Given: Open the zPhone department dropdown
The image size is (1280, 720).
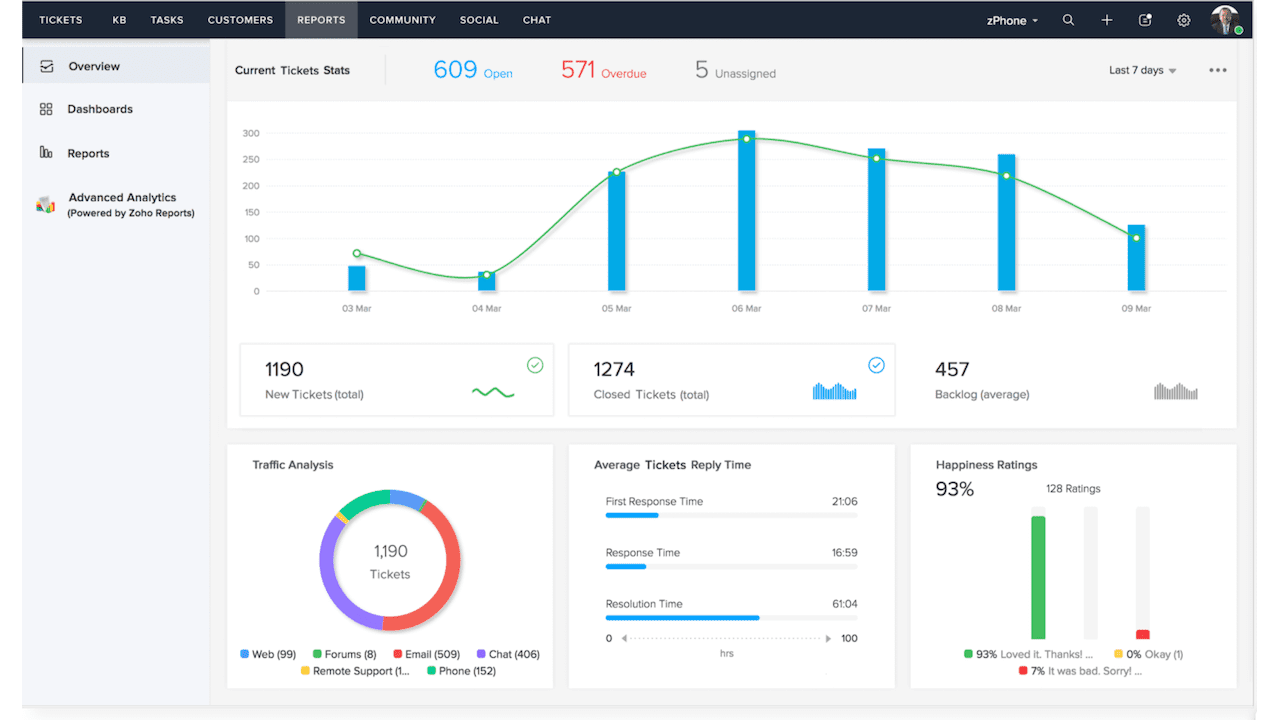Looking at the screenshot, I should (x=1014, y=20).
